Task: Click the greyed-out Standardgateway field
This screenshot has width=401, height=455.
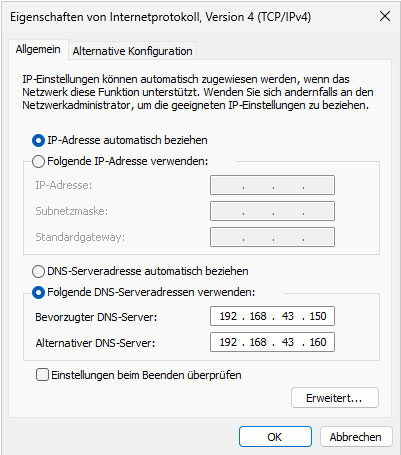Action: pos(272,237)
